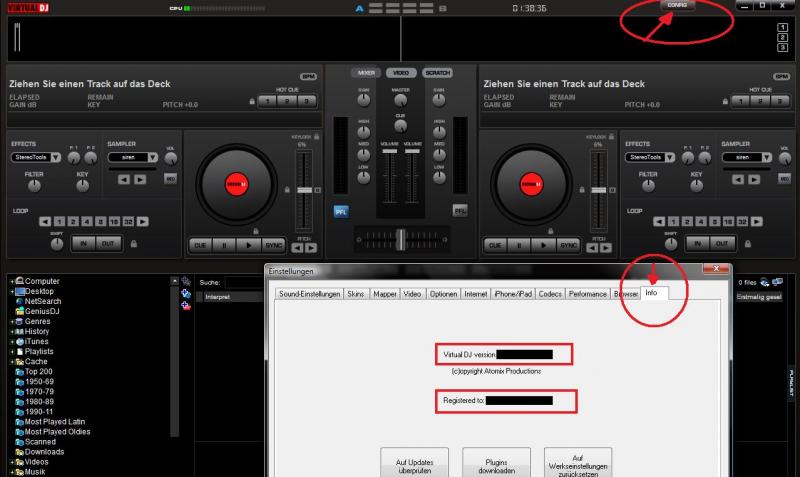This screenshot has width=800, height=477.
Task: Click the MASTER volume knob
Action: pyautogui.click(x=401, y=100)
